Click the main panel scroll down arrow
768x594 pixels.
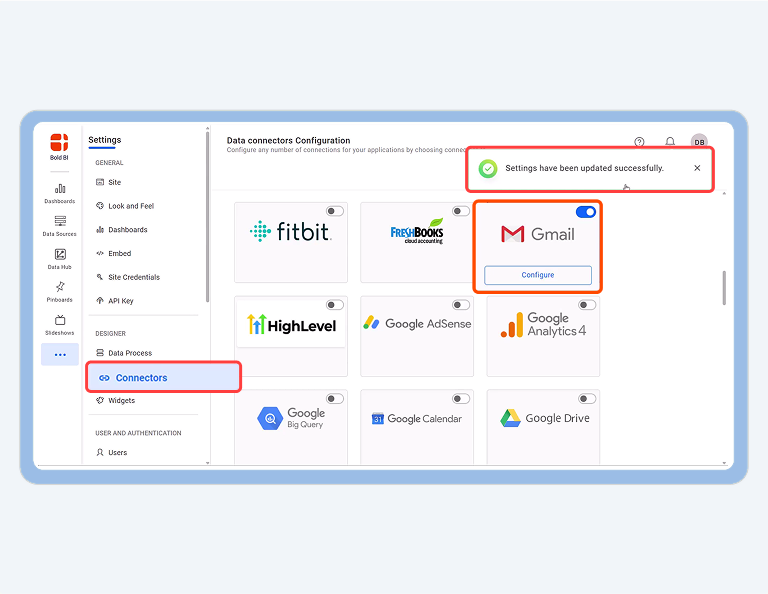click(x=724, y=462)
